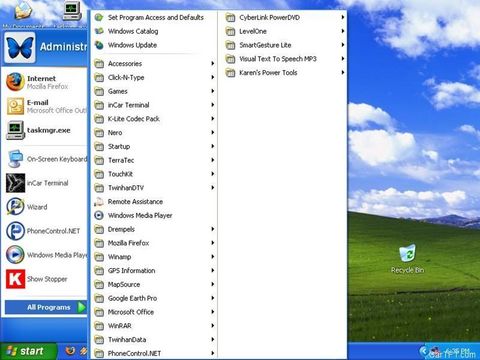Screen dimensions: 480x360
Task: Click the green start button
Action: click(x=28, y=351)
